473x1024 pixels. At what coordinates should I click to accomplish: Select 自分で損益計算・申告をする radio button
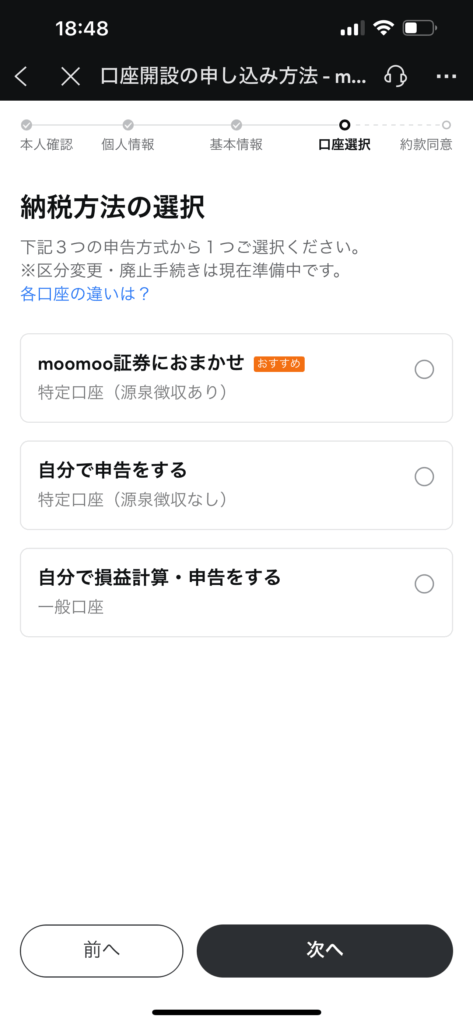point(424,584)
